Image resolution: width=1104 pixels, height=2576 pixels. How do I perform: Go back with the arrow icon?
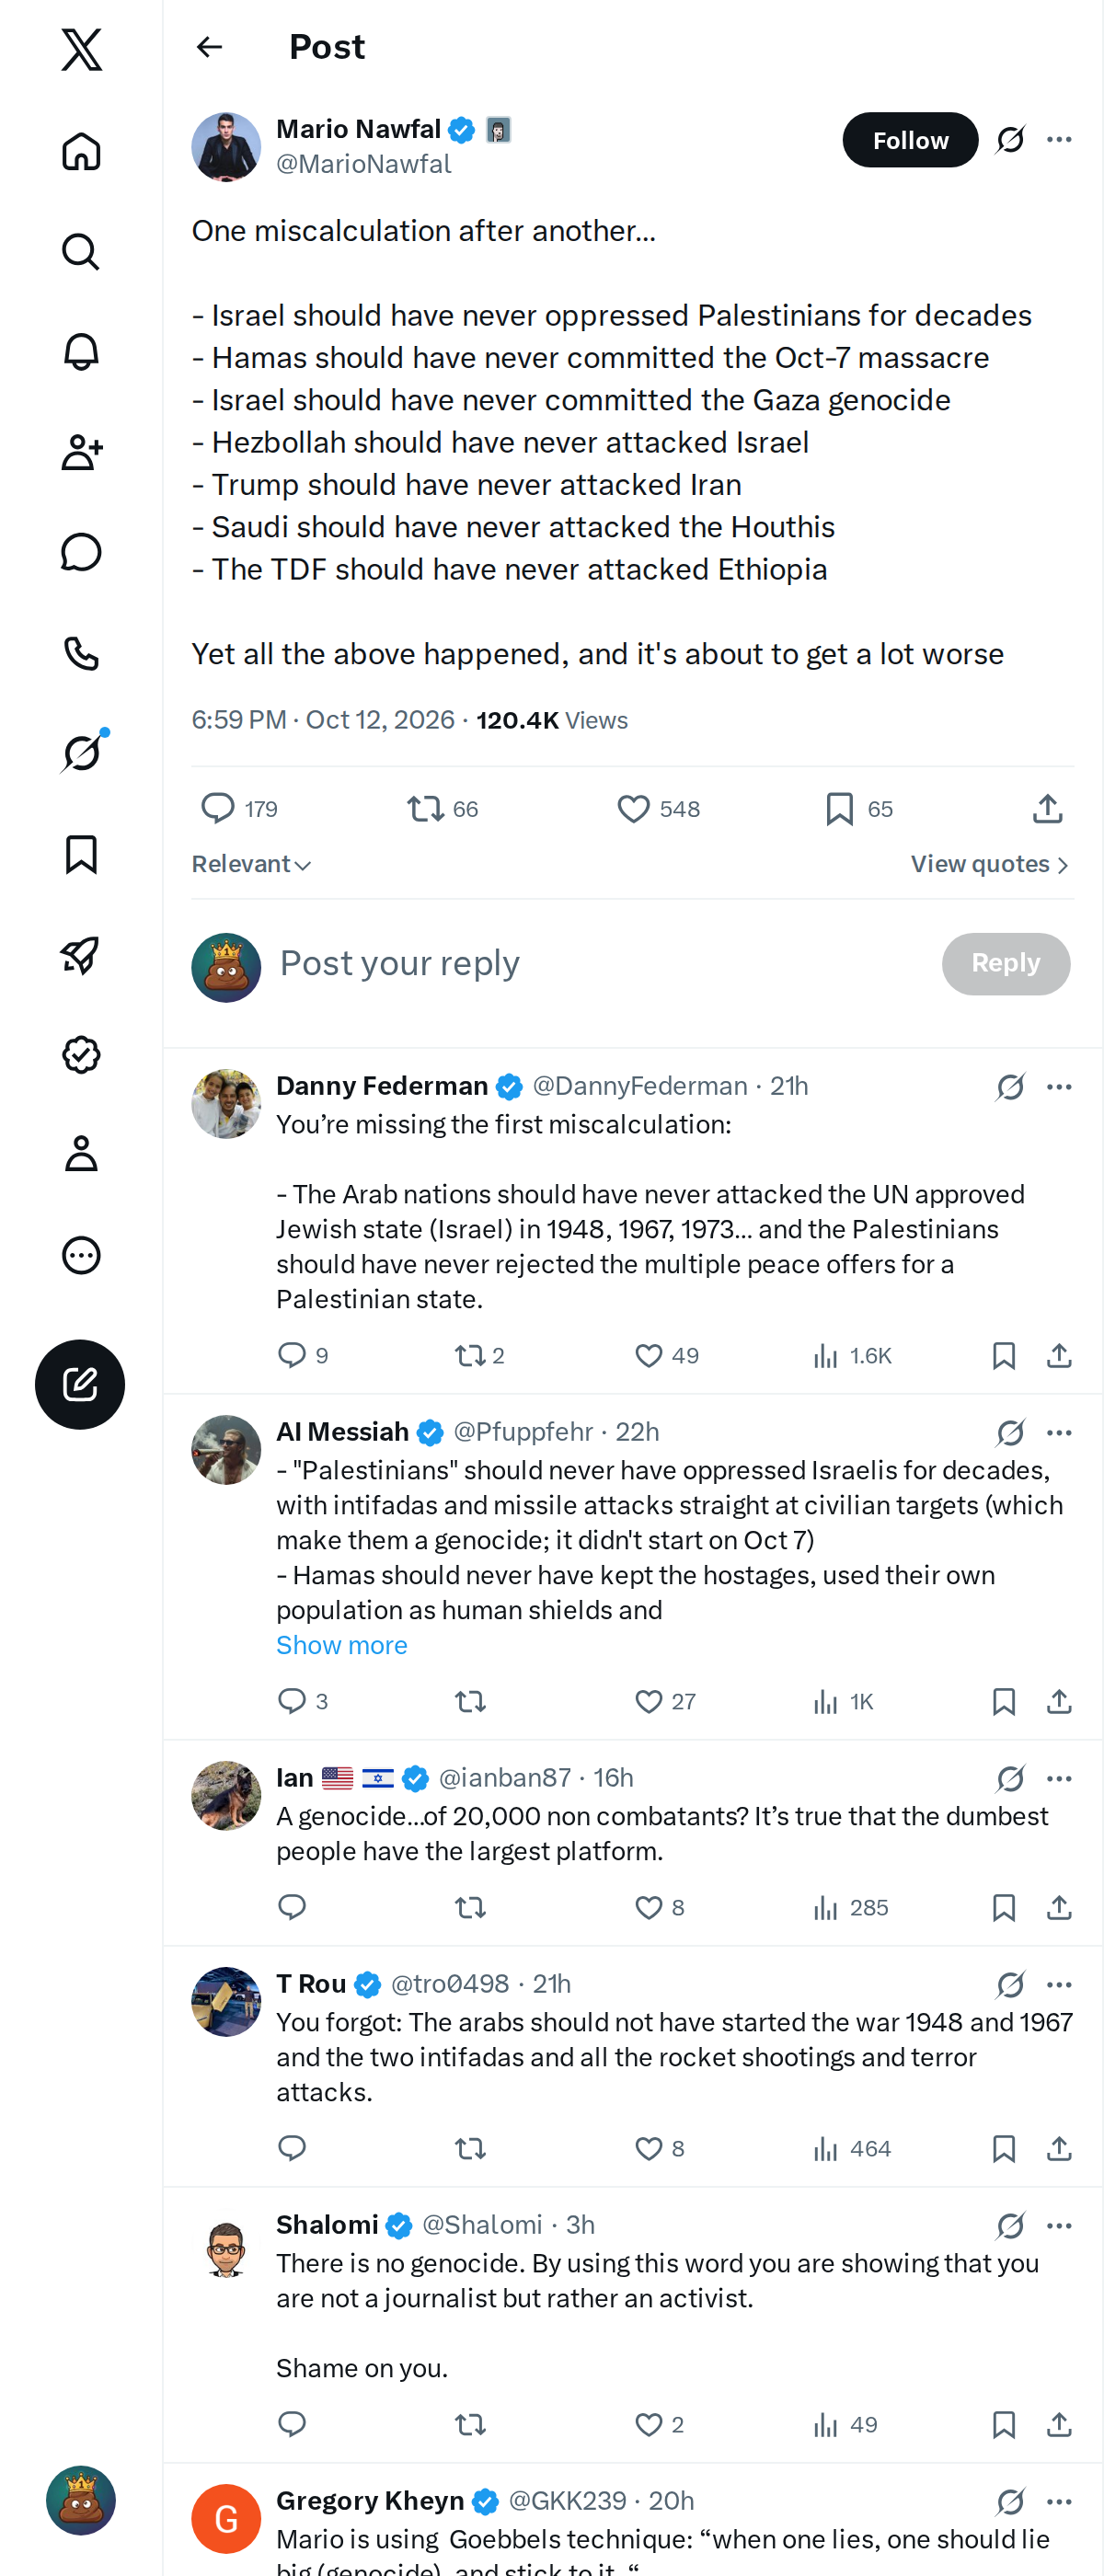(209, 47)
